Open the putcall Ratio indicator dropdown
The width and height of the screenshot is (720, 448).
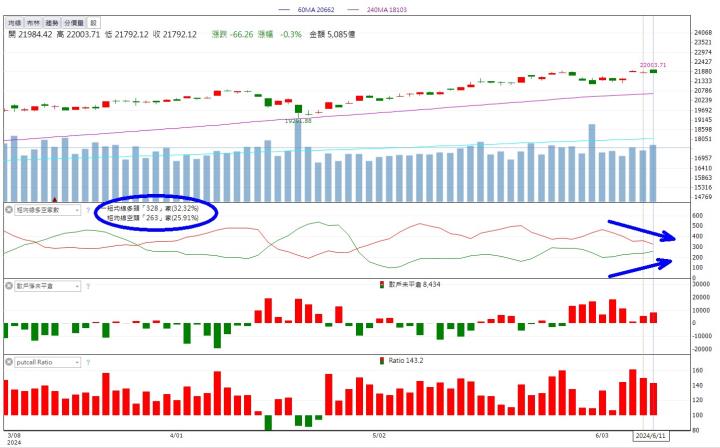(48, 362)
